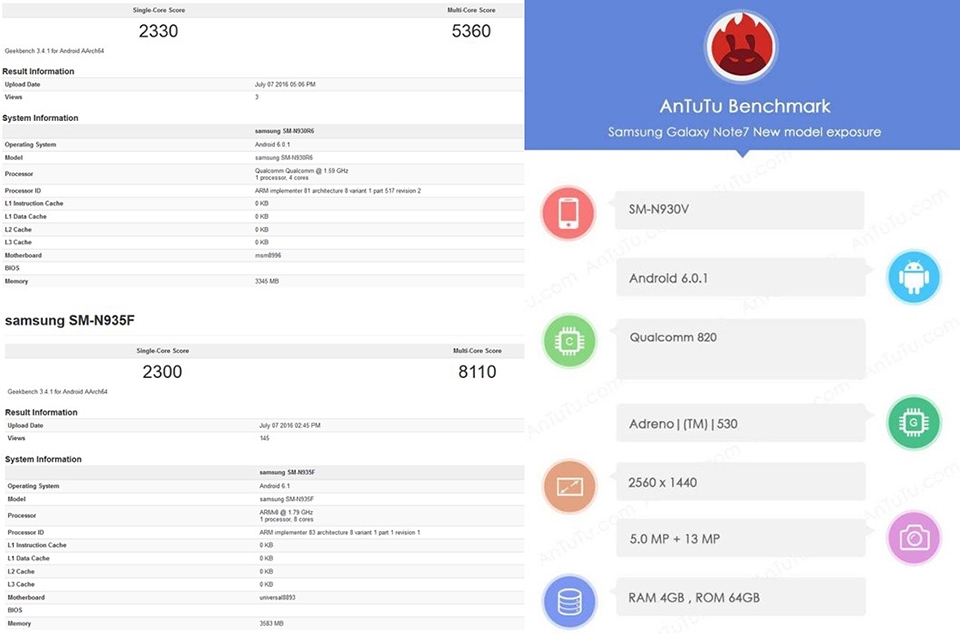Select the SM-N930V model field
The height and width of the screenshot is (641, 960).
[740, 210]
